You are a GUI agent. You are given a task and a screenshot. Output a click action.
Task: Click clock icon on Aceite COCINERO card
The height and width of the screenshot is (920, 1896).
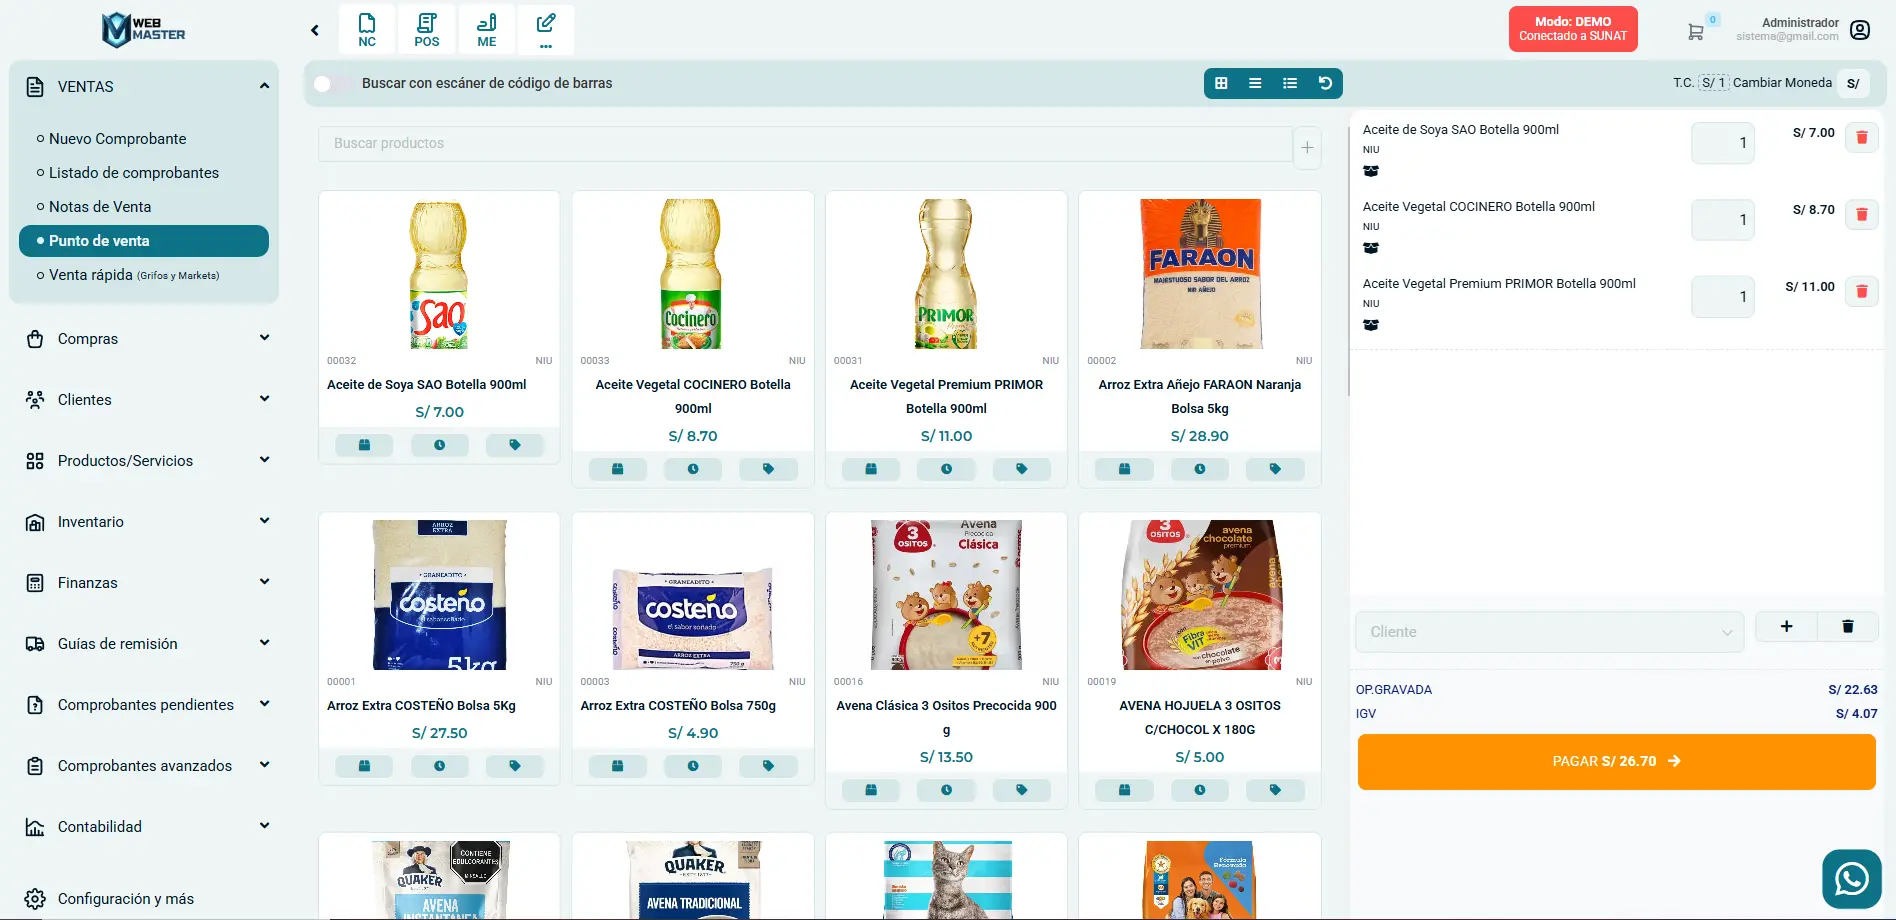pyautogui.click(x=693, y=469)
